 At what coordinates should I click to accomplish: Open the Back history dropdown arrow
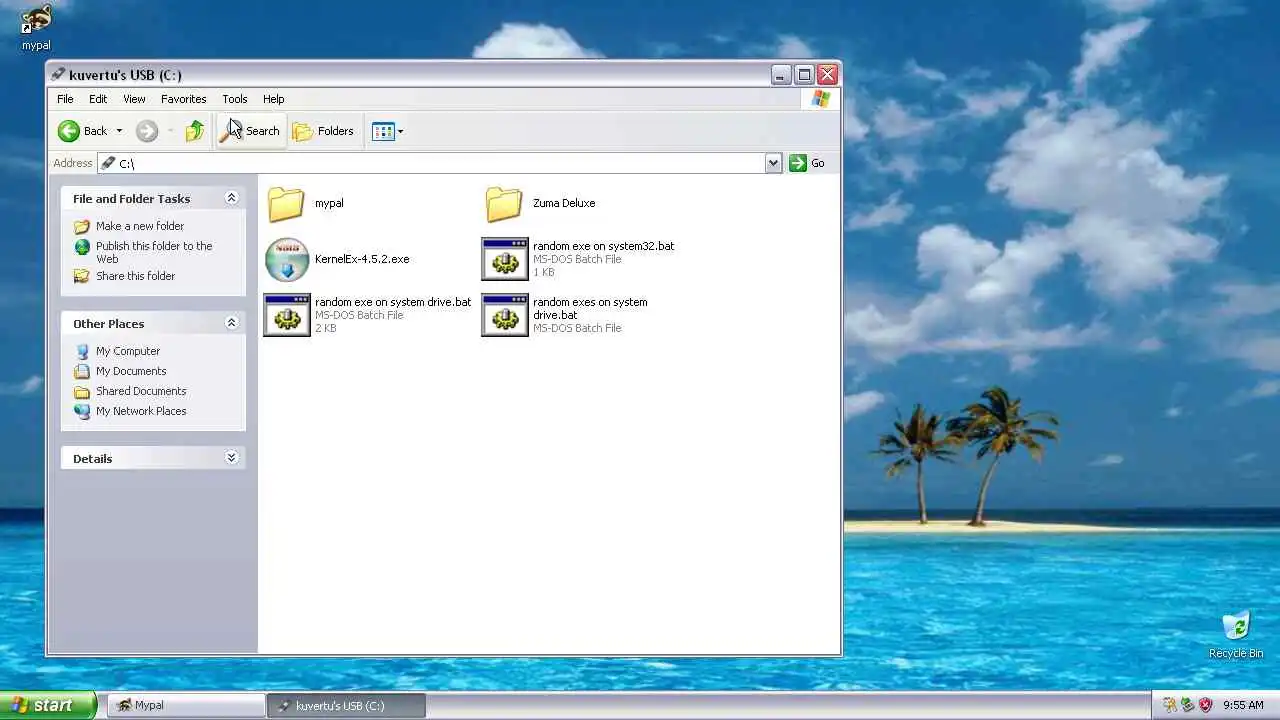[119, 131]
